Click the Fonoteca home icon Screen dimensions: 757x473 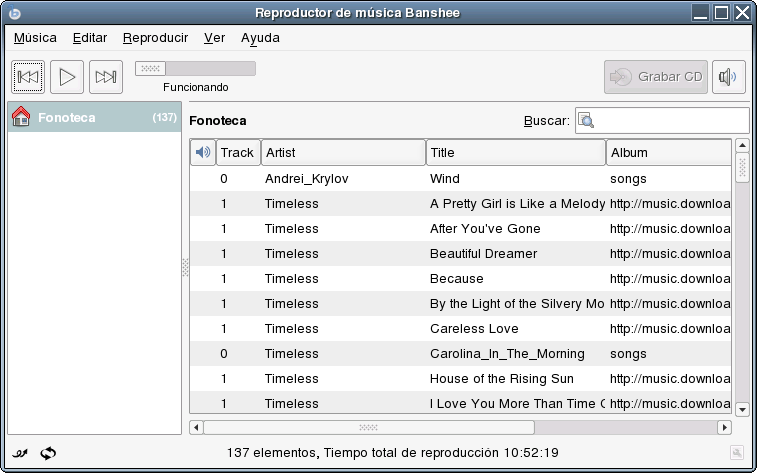[x=21, y=117]
